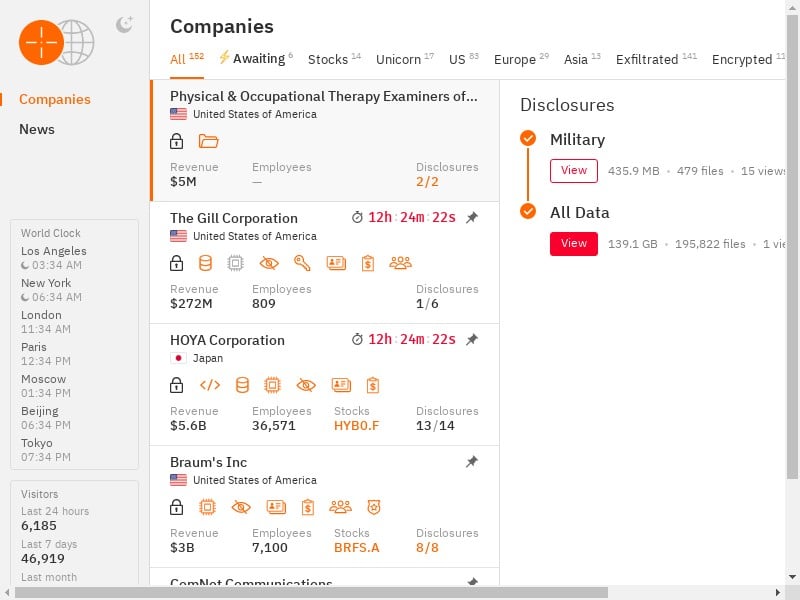Open the News sidebar section
800x600 pixels.
pos(37,129)
